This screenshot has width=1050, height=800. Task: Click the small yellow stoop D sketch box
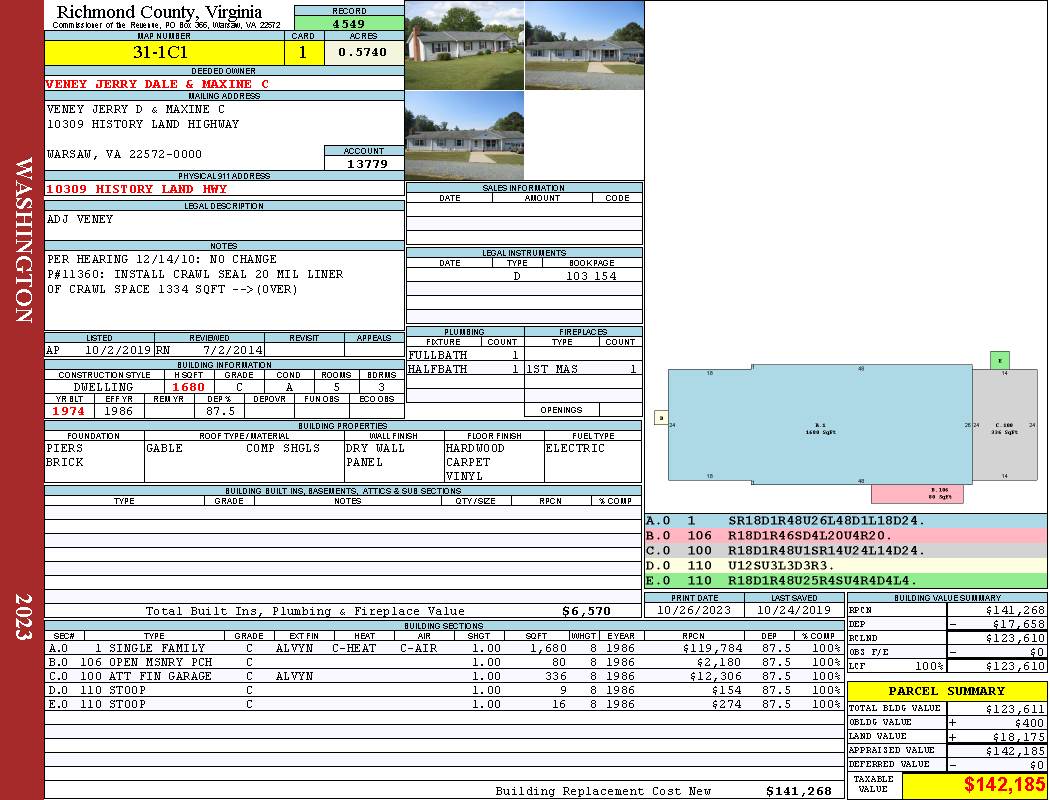click(x=660, y=418)
